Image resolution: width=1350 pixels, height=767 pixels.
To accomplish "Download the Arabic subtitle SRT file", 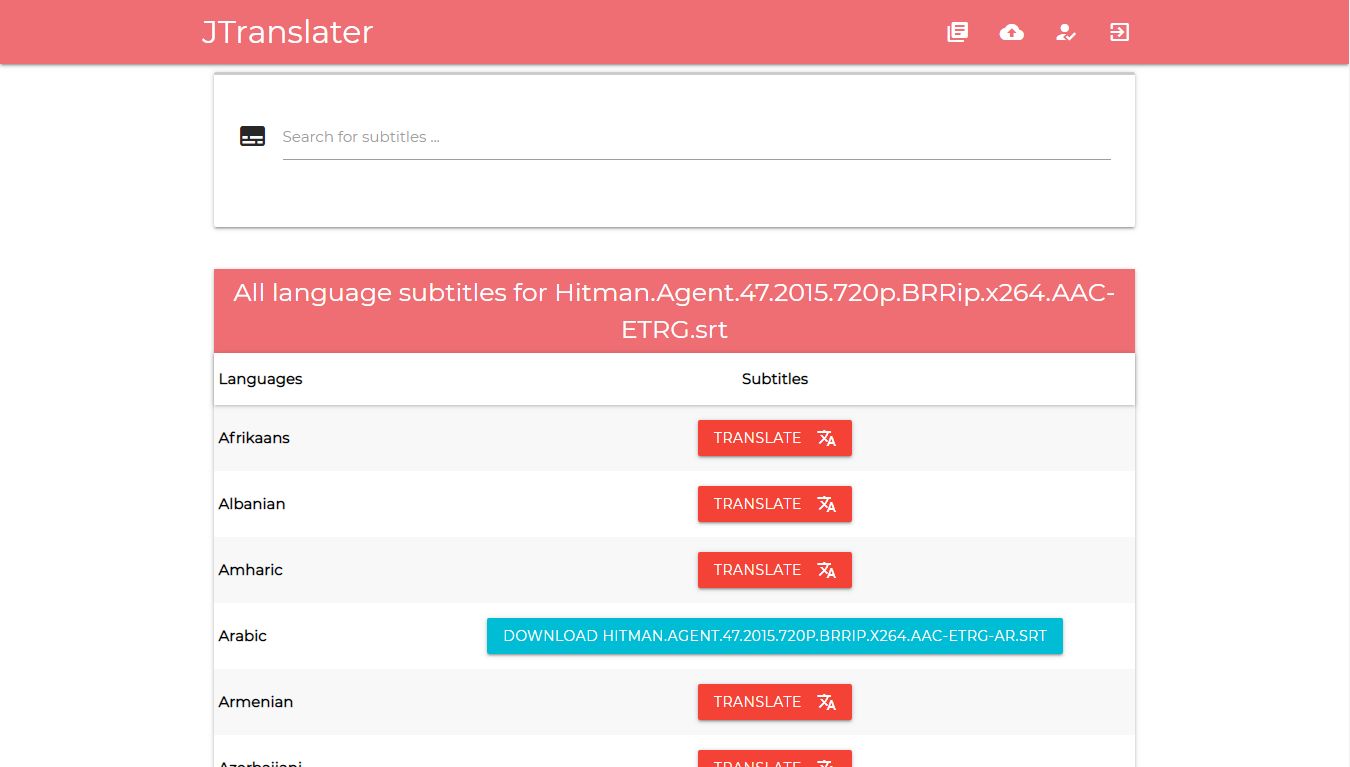I will point(775,636).
